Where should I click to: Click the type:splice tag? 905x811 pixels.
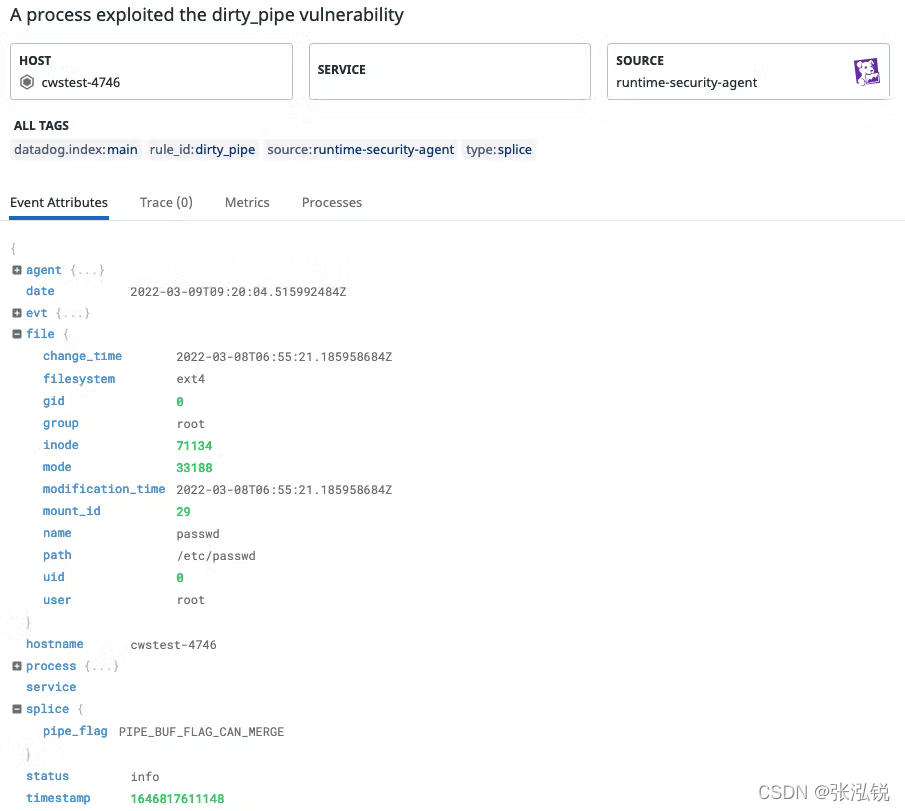pyautogui.click(x=499, y=150)
